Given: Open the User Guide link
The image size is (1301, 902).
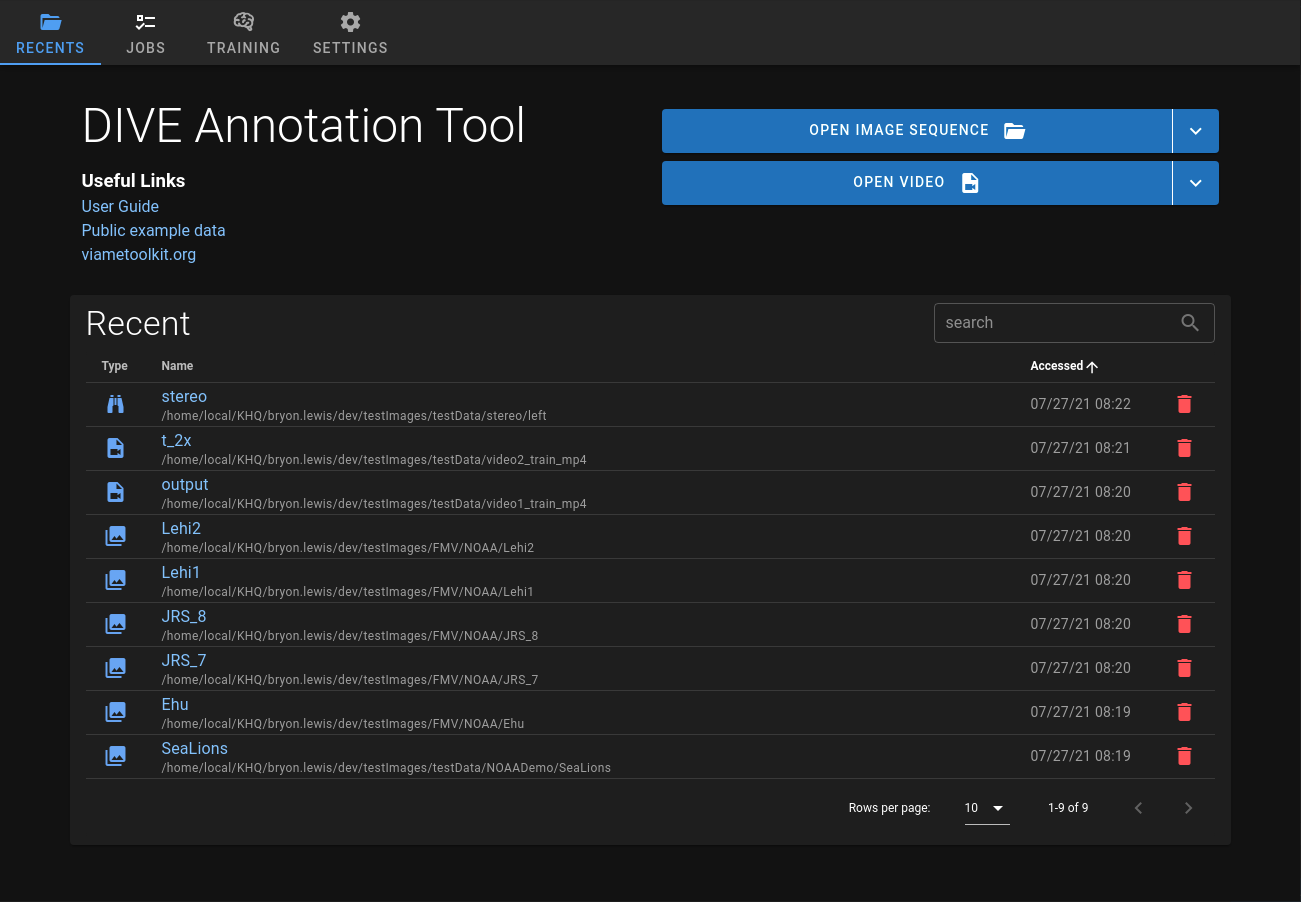Looking at the screenshot, I should (x=120, y=206).
